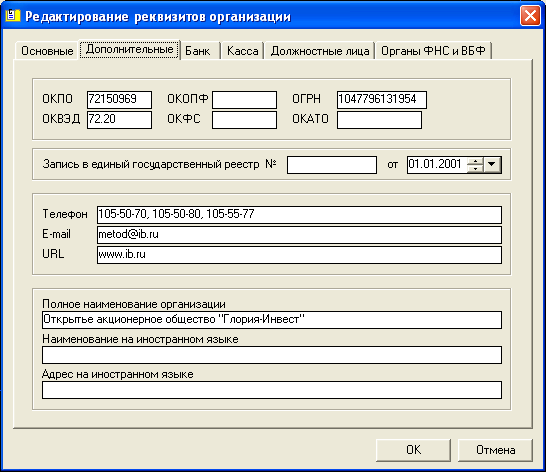The height and width of the screenshot is (472, 546).
Task: Focus Наименование на иностранном языке field
Action: [x=272, y=355]
